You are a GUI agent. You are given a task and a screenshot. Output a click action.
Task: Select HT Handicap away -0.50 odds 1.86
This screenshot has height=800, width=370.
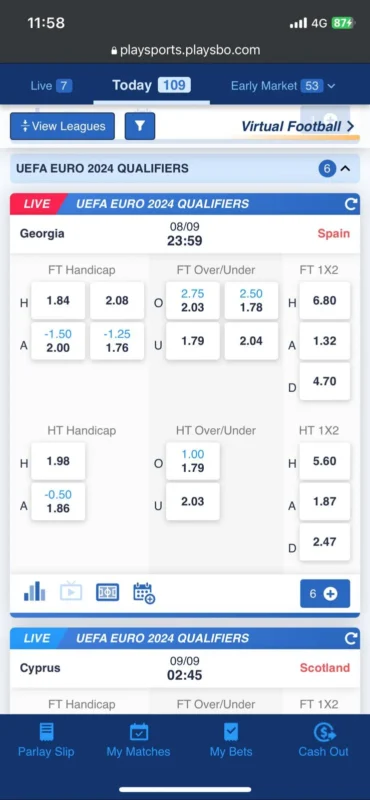58,502
